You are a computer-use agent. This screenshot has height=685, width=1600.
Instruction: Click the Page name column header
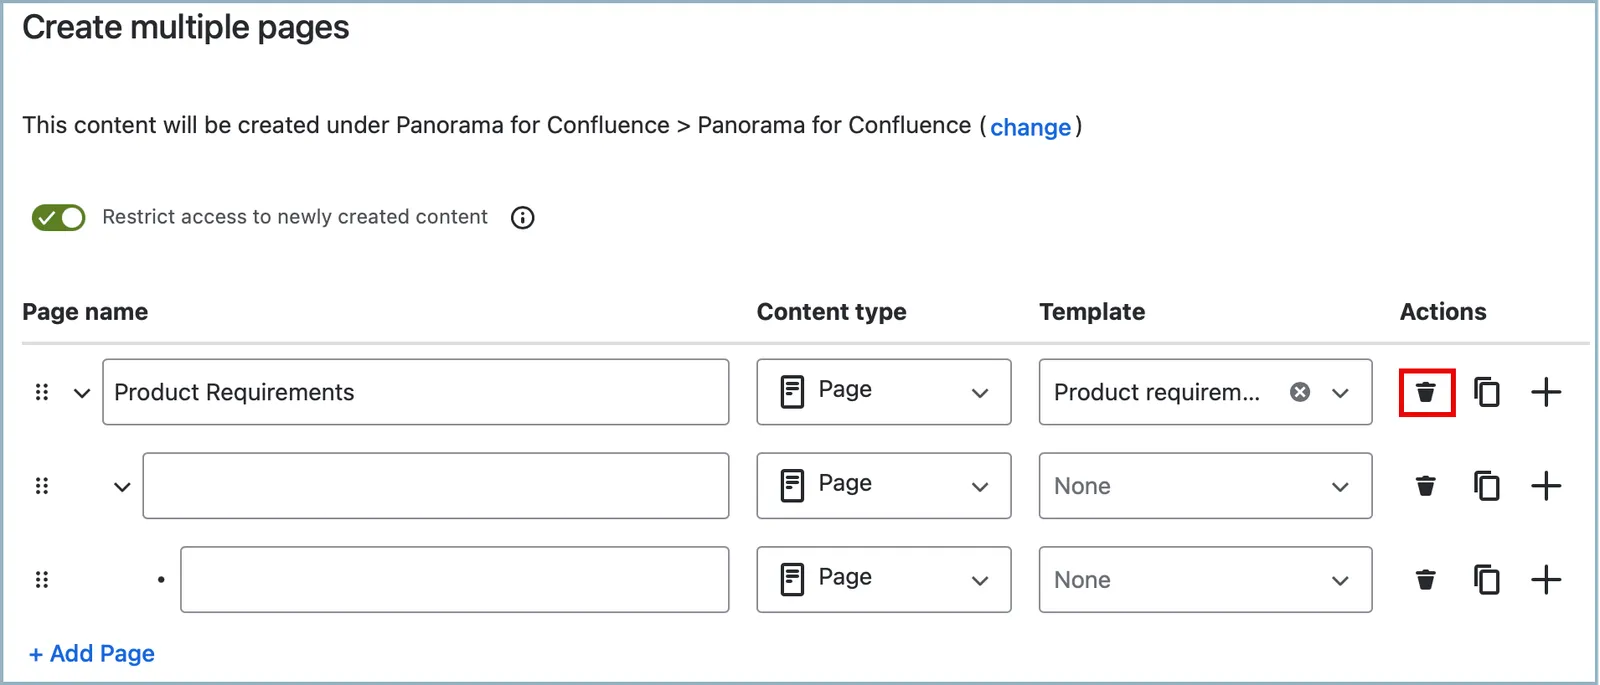point(85,312)
